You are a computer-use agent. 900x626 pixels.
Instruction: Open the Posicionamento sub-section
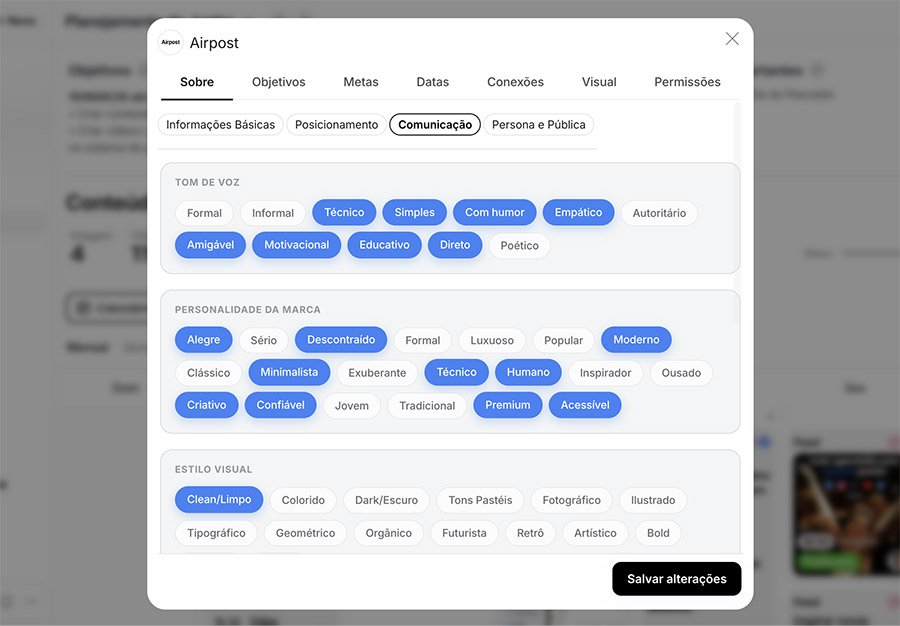tap(336, 125)
